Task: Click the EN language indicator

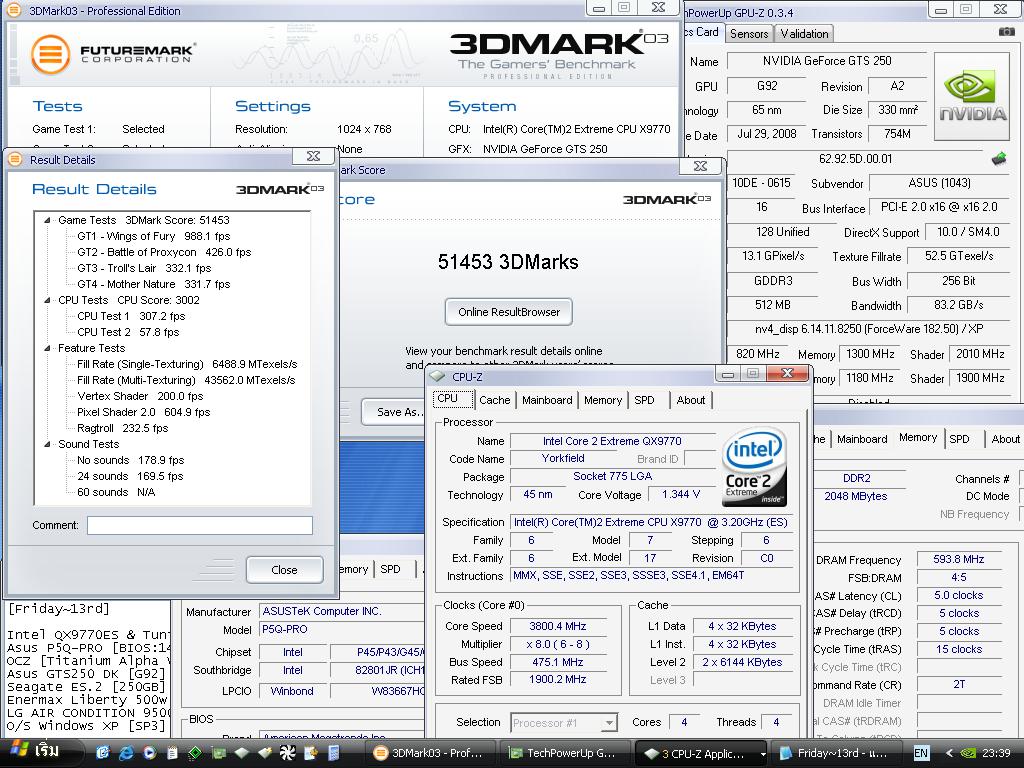Action: pyautogui.click(x=921, y=753)
